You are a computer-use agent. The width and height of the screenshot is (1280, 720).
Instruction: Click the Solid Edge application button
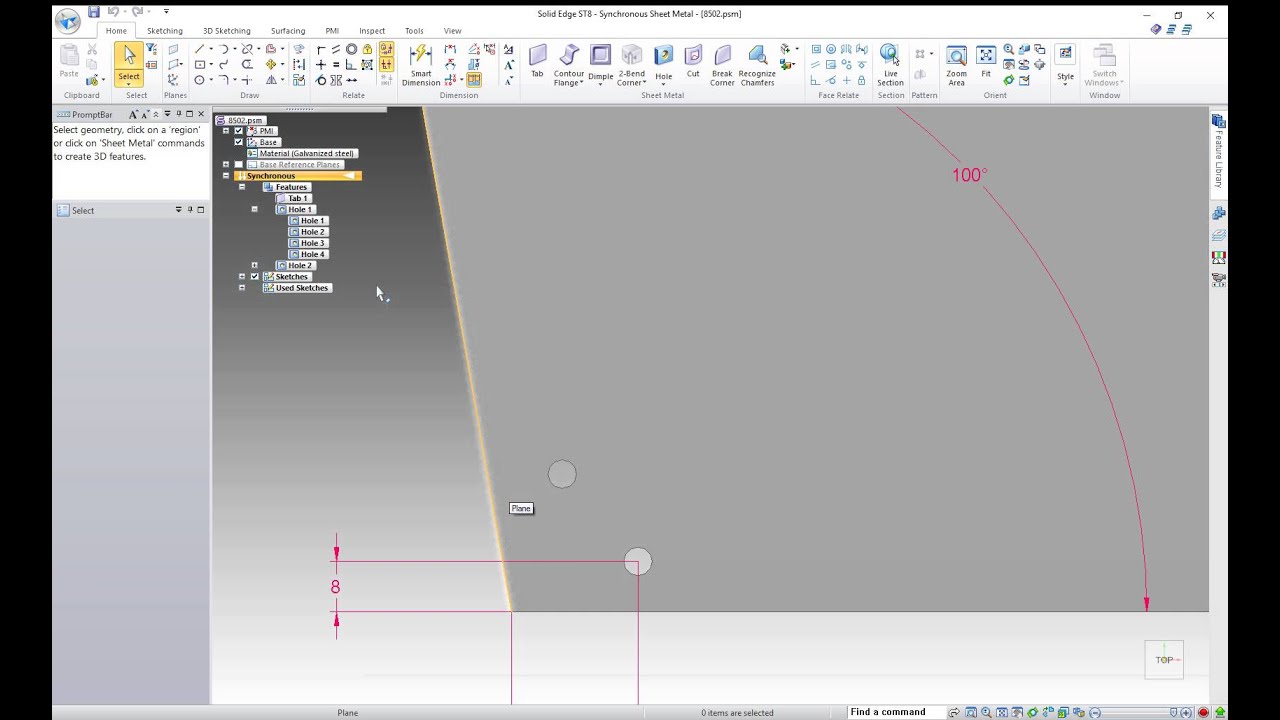click(67, 20)
